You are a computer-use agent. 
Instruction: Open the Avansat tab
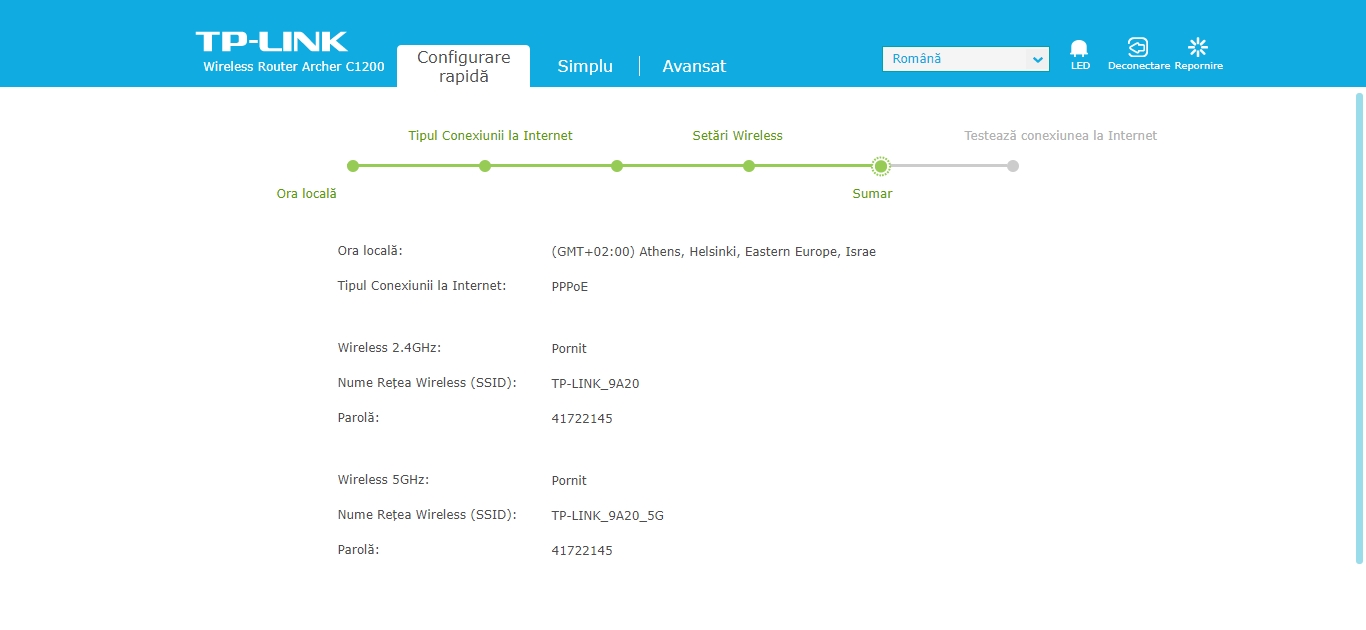click(694, 66)
